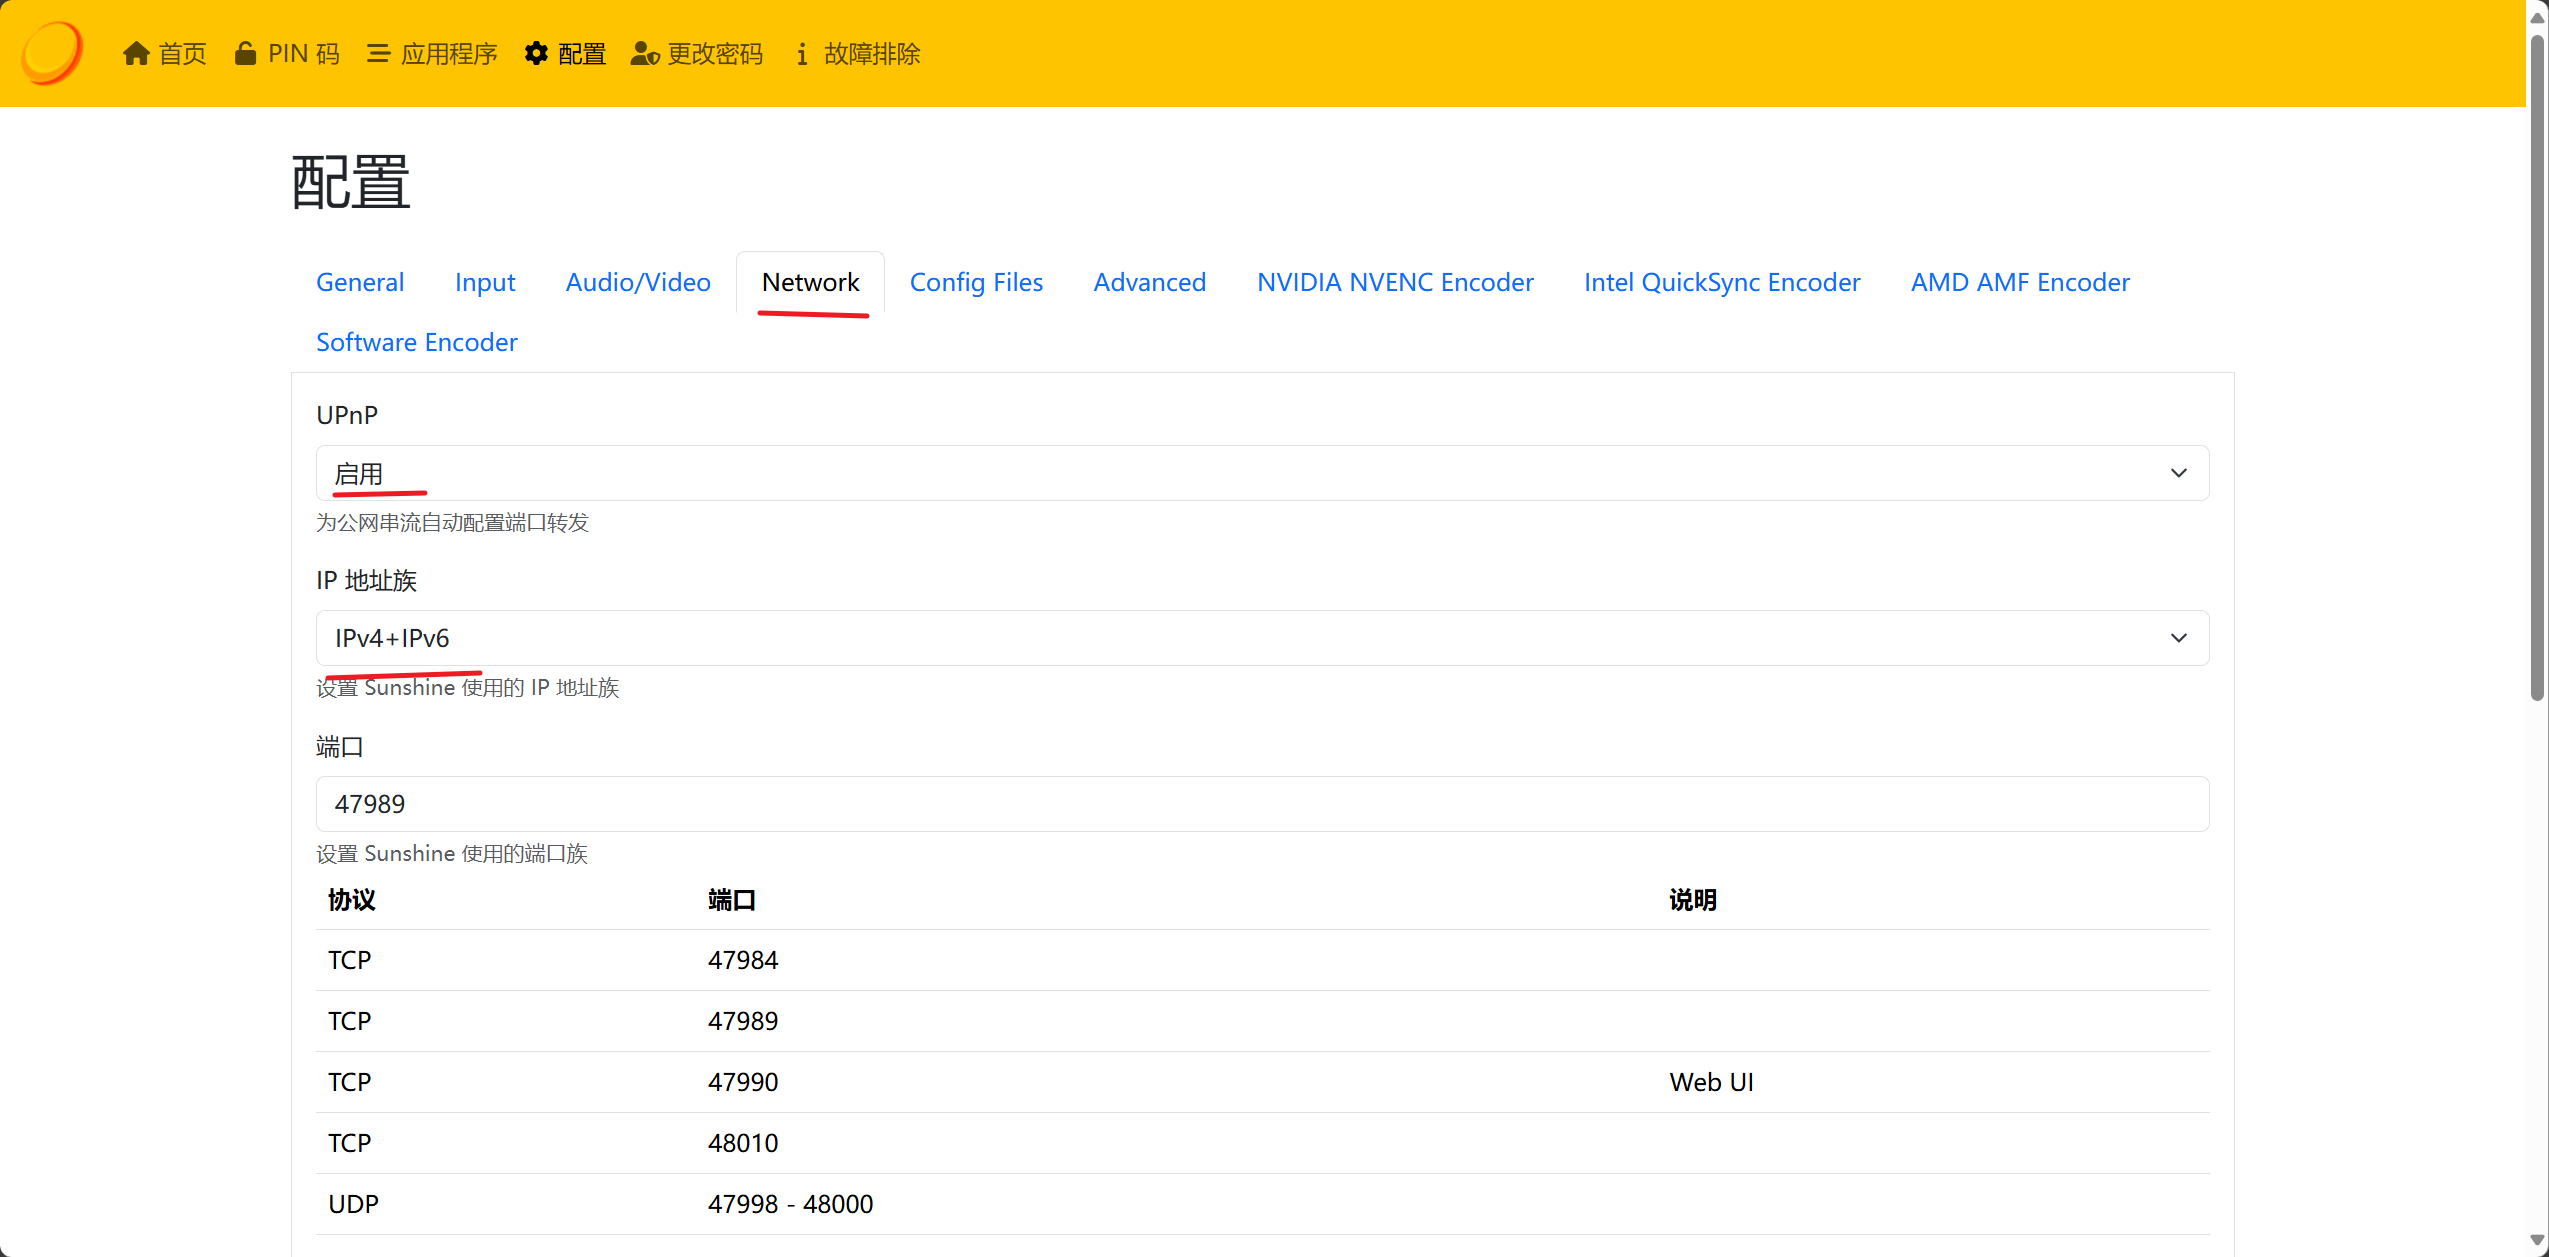
Task: Open the 配置 navbar link
Action: [x=565, y=54]
